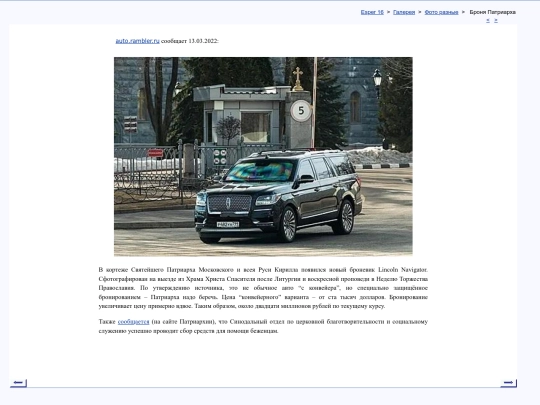Go forward using the bottom right arrow icon
The height and width of the screenshot is (405, 540).
(509, 383)
